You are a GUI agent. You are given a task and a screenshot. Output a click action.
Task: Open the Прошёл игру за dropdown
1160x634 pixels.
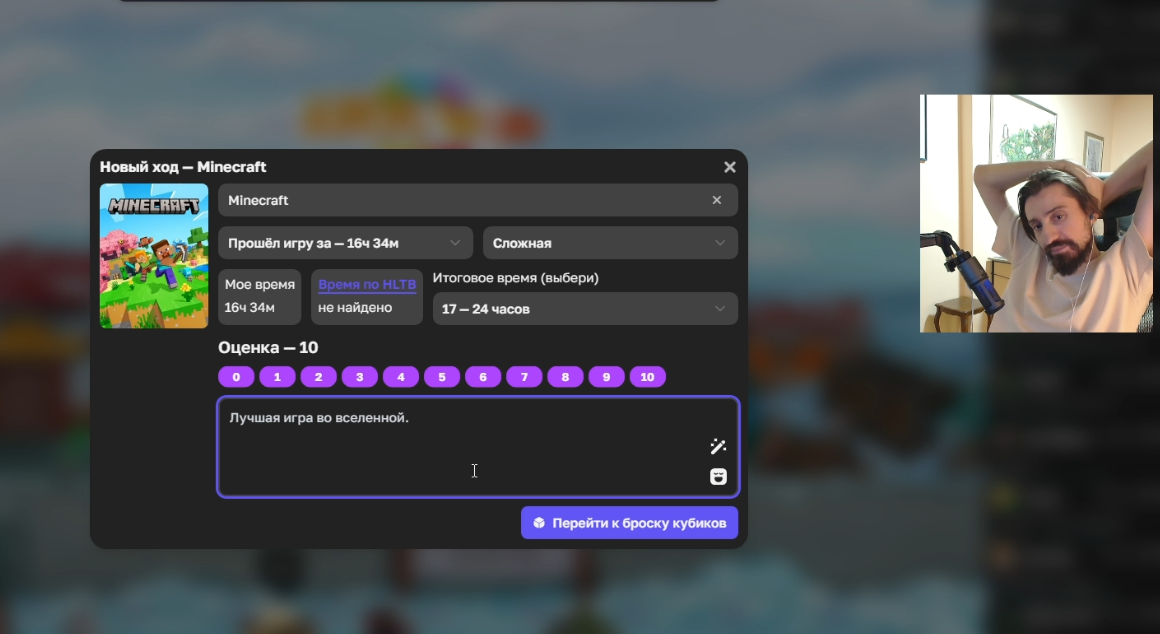pyautogui.click(x=345, y=243)
